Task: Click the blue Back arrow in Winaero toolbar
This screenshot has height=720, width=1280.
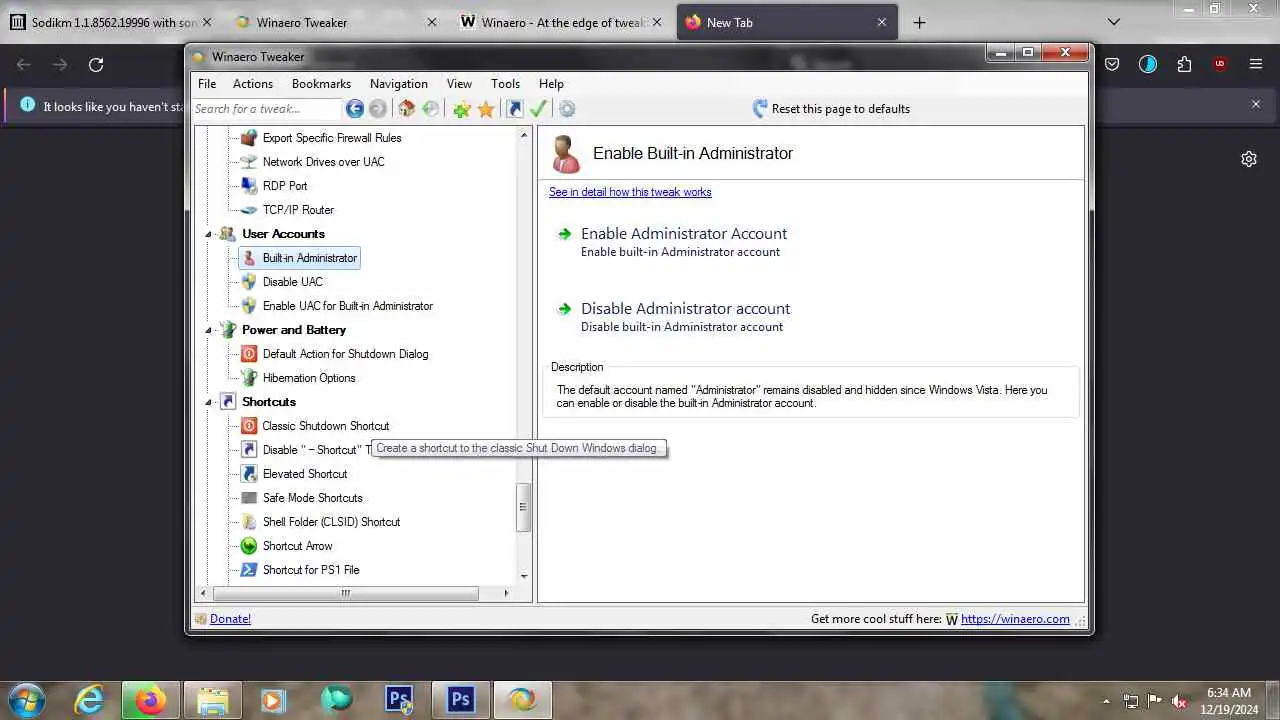Action: point(355,109)
